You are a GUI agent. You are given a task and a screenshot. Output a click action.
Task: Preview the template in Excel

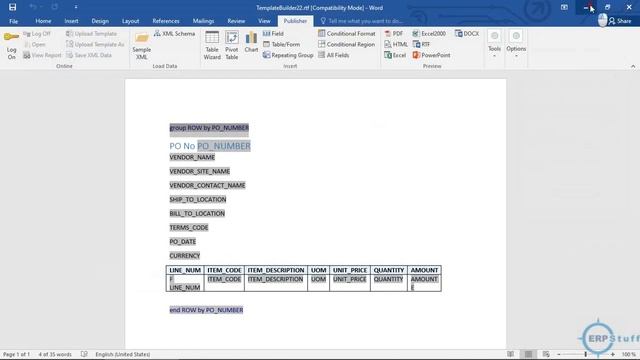click(395, 55)
